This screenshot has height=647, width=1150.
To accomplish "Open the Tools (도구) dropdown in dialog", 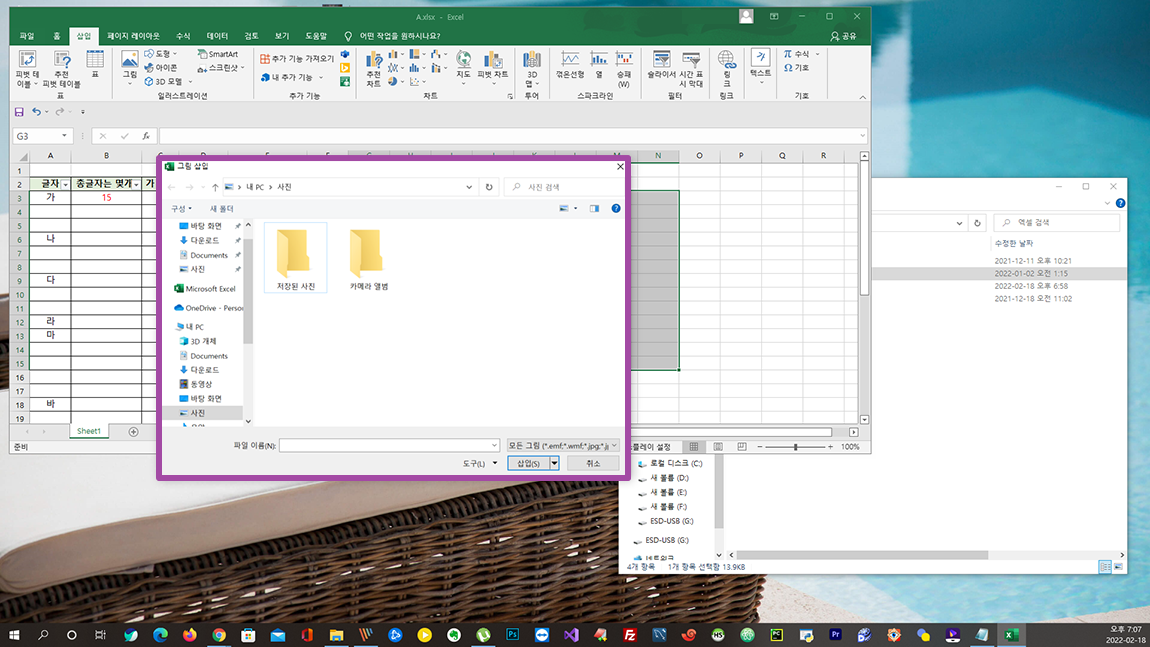I will click(480, 464).
